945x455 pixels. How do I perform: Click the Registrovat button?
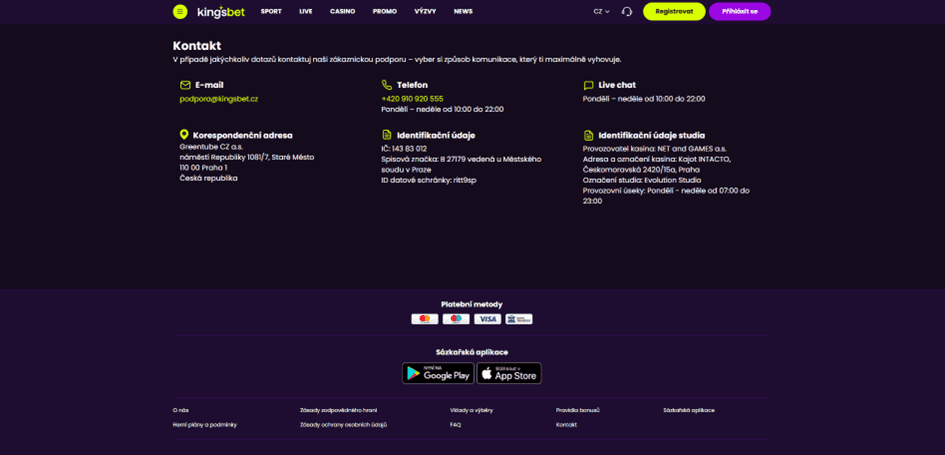pos(674,11)
